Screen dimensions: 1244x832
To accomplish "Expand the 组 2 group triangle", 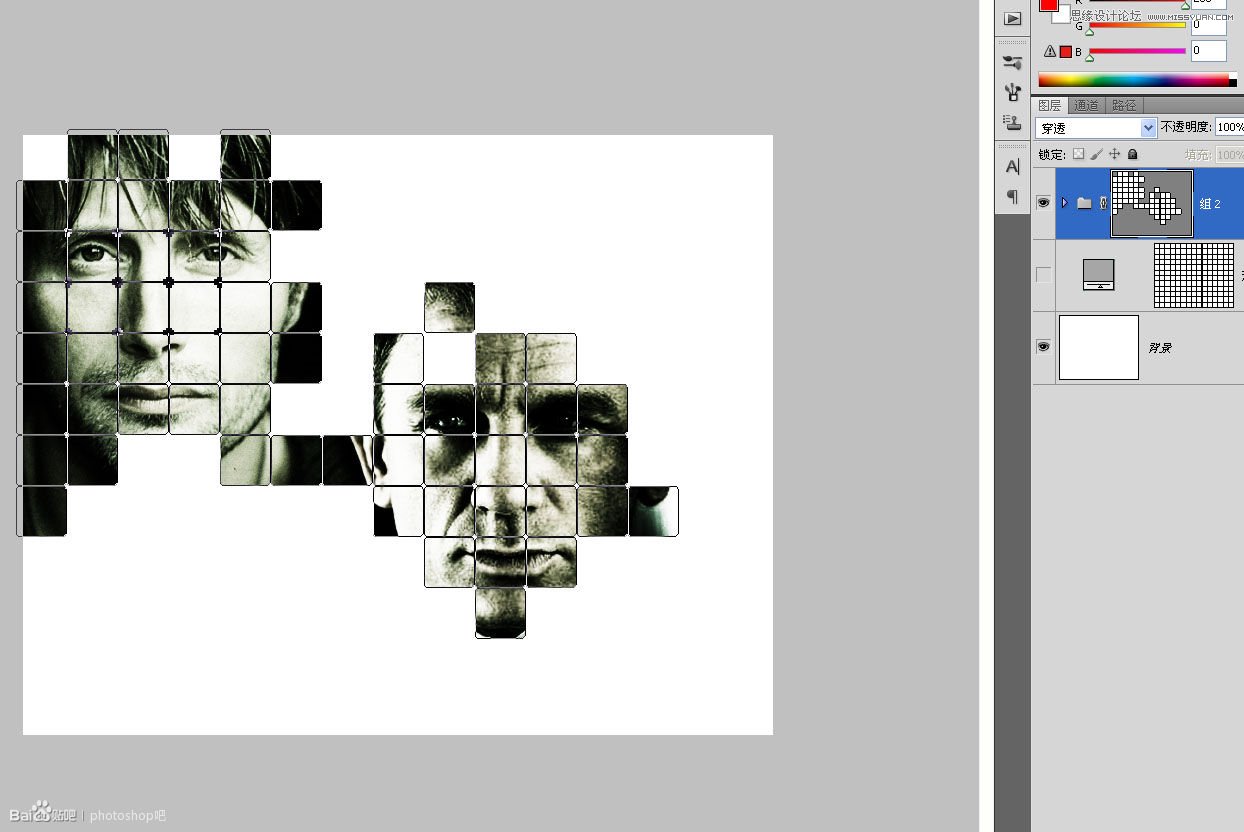I will pos(1064,203).
